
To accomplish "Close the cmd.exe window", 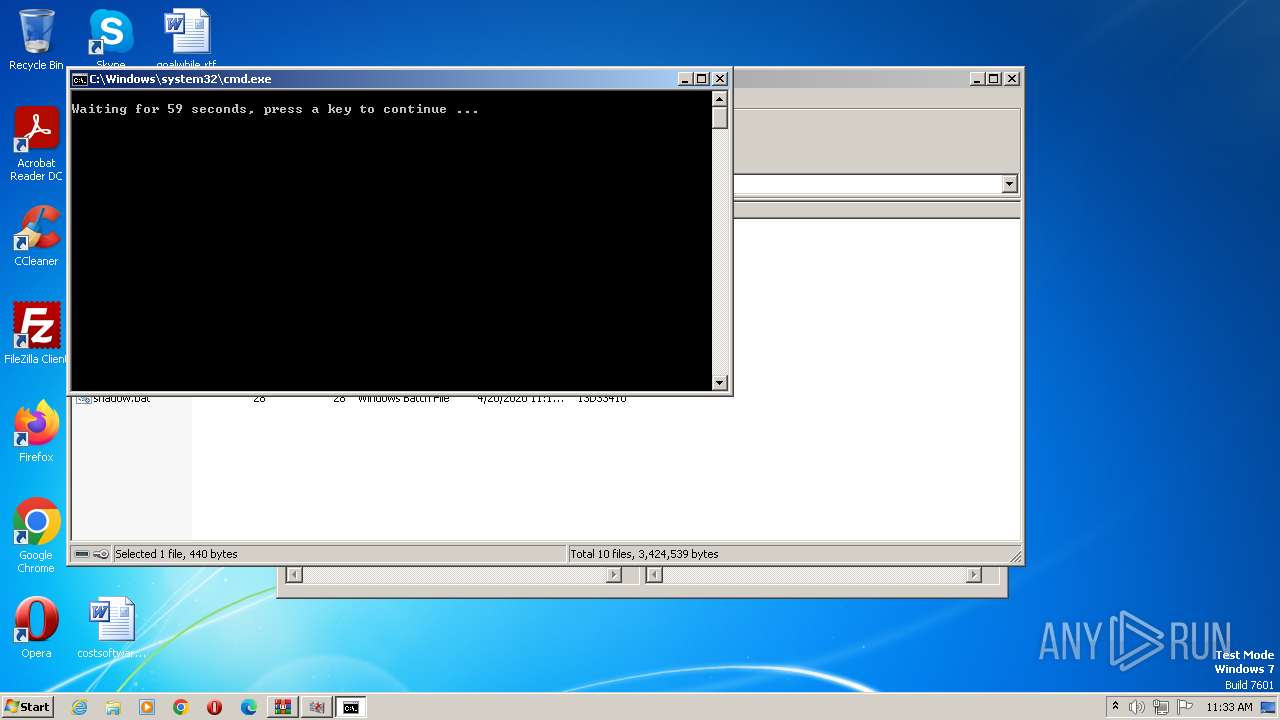I will click(720, 79).
